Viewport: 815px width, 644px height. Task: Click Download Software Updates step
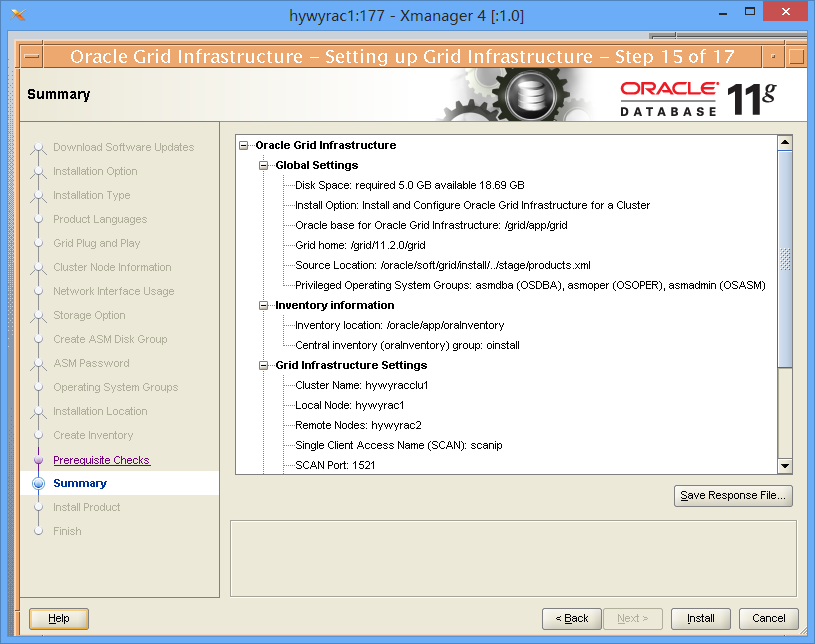click(x=123, y=147)
